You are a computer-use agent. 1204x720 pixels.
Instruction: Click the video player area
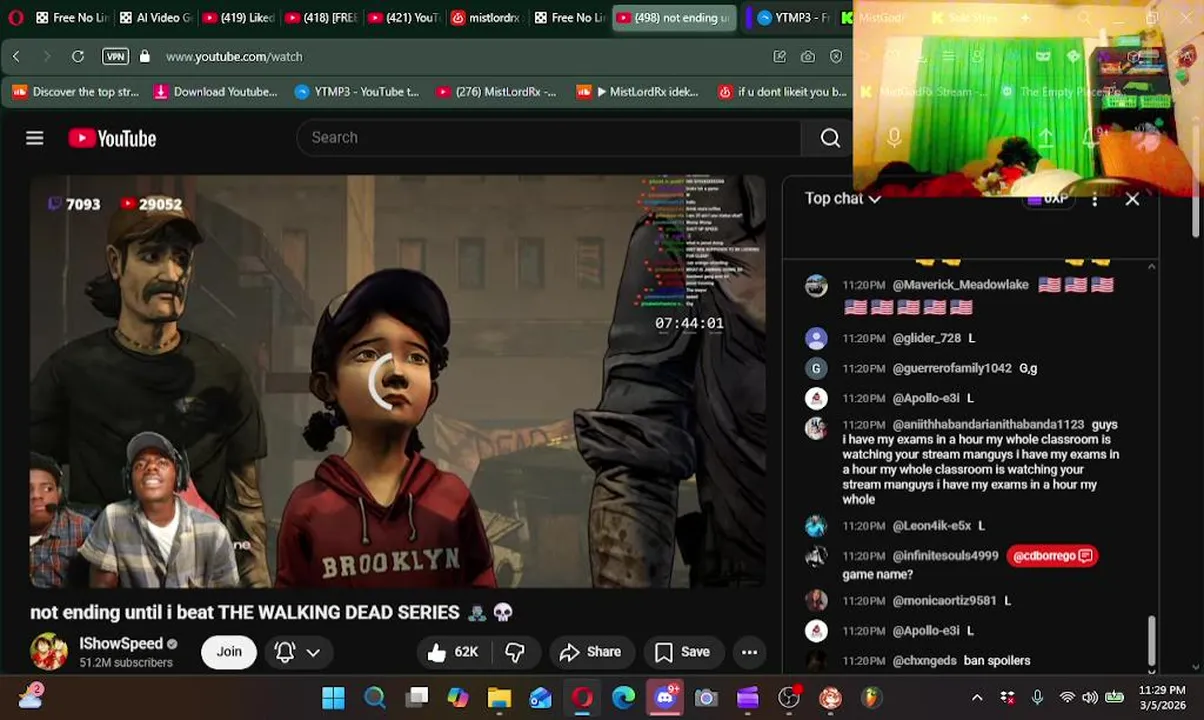397,381
